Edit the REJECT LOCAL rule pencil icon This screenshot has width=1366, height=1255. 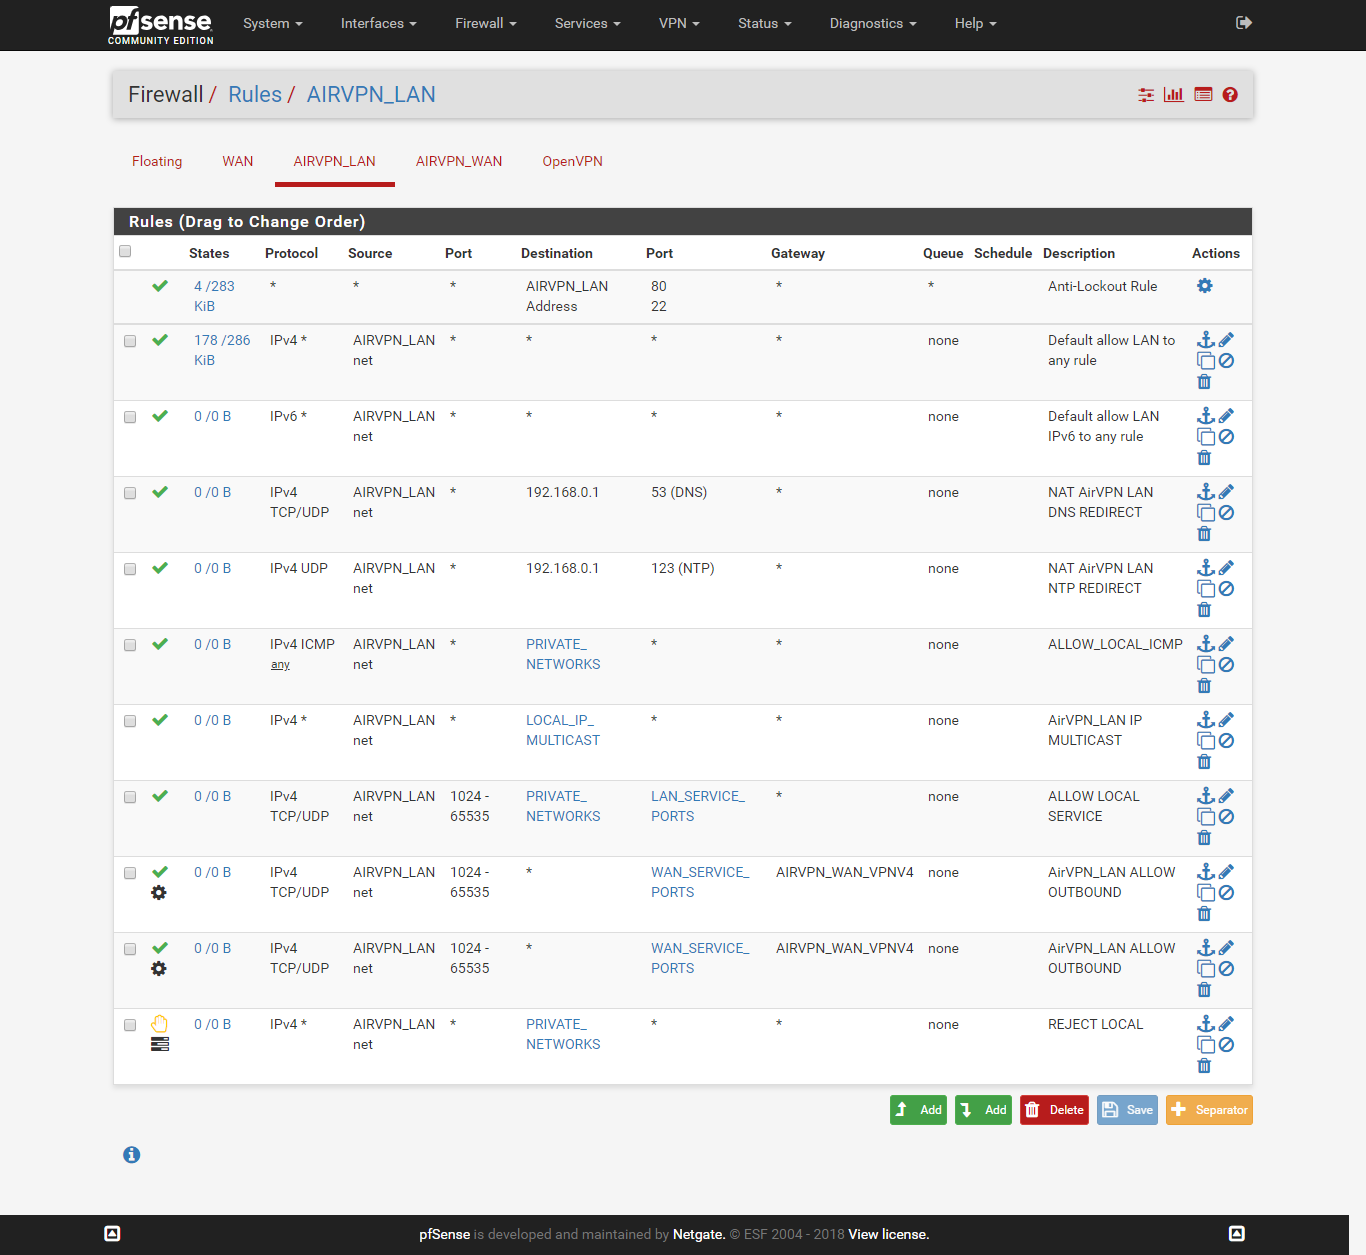[1227, 1024]
